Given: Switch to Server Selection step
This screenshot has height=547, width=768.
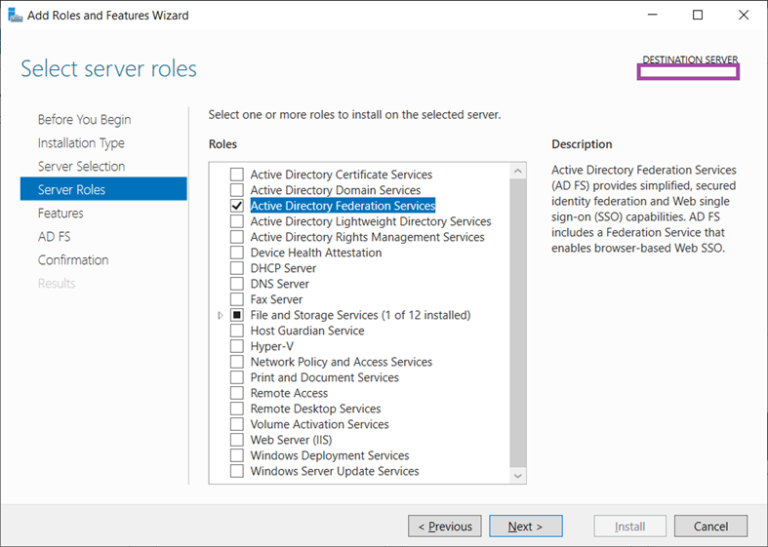Looking at the screenshot, I should [x=81, y=166].
